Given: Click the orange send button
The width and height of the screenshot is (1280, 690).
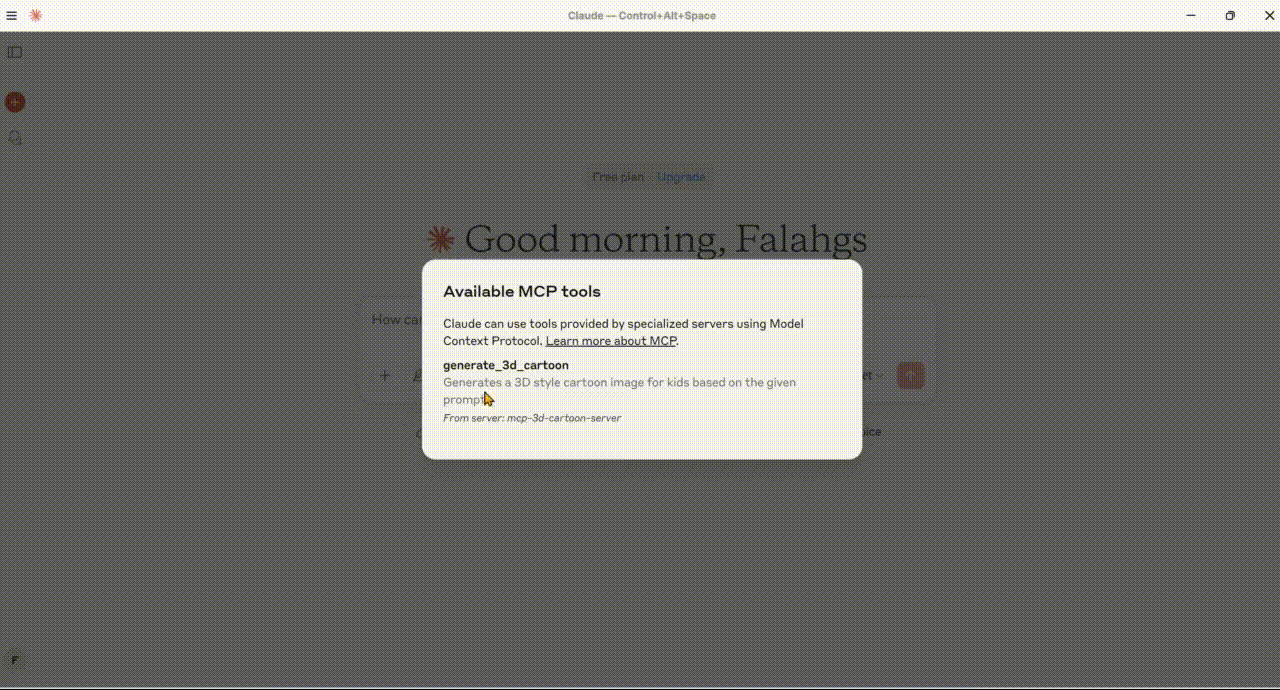Looking at the screenshot, I should tap(910, 376).
